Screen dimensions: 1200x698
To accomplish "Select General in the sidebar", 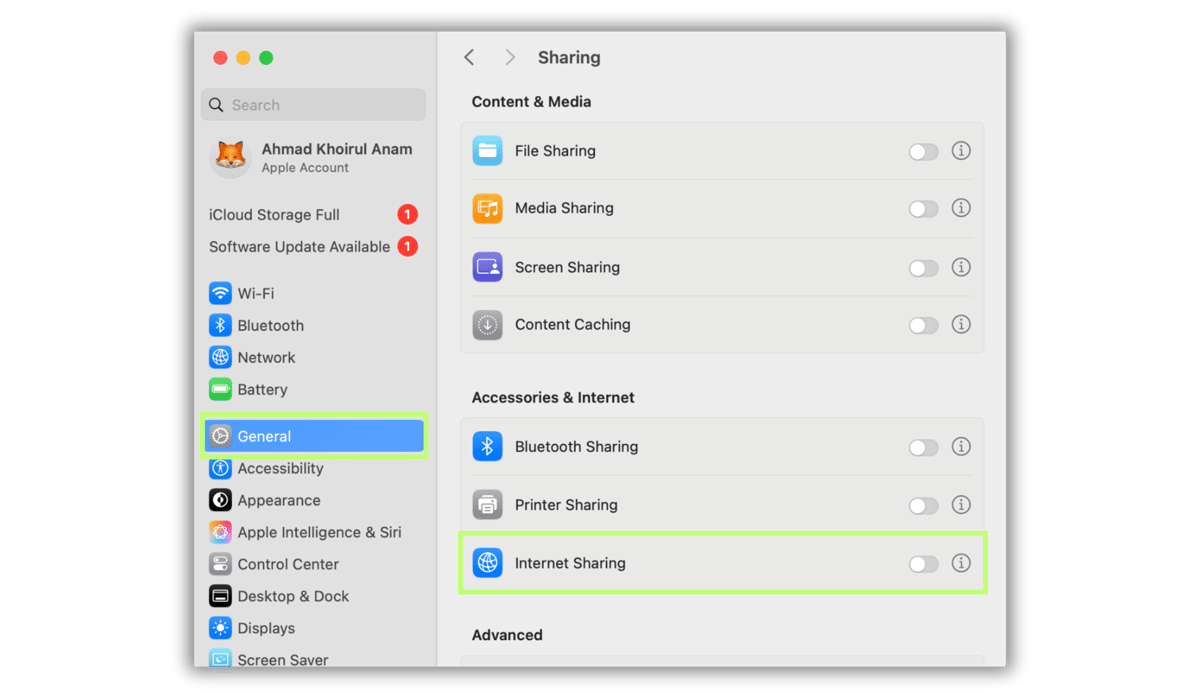I will pos(314,436).
